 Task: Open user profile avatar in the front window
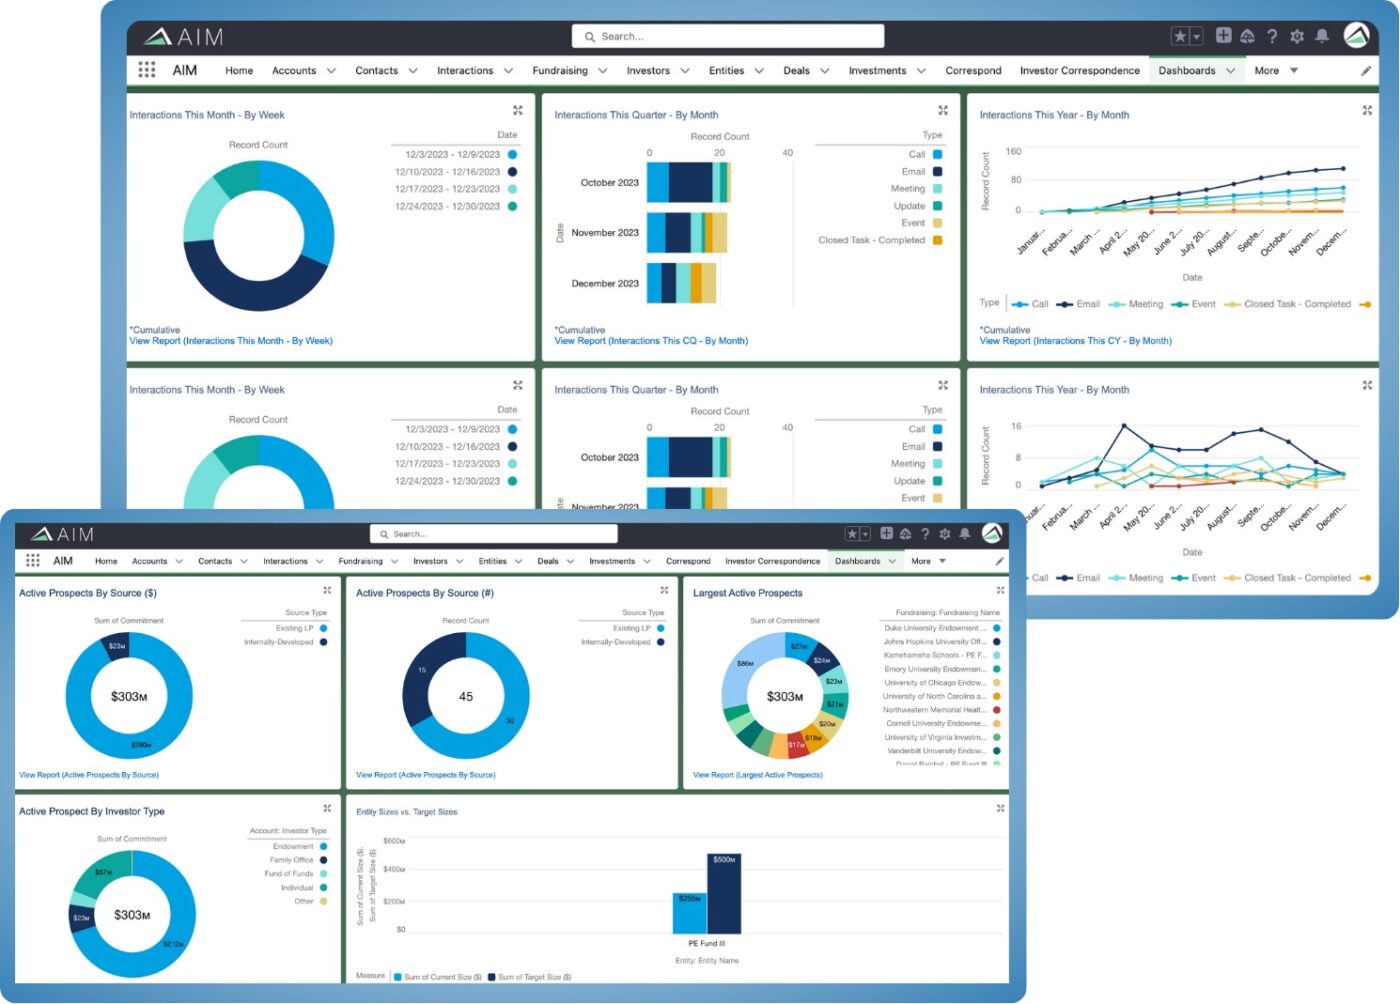(x=992, y=533)
